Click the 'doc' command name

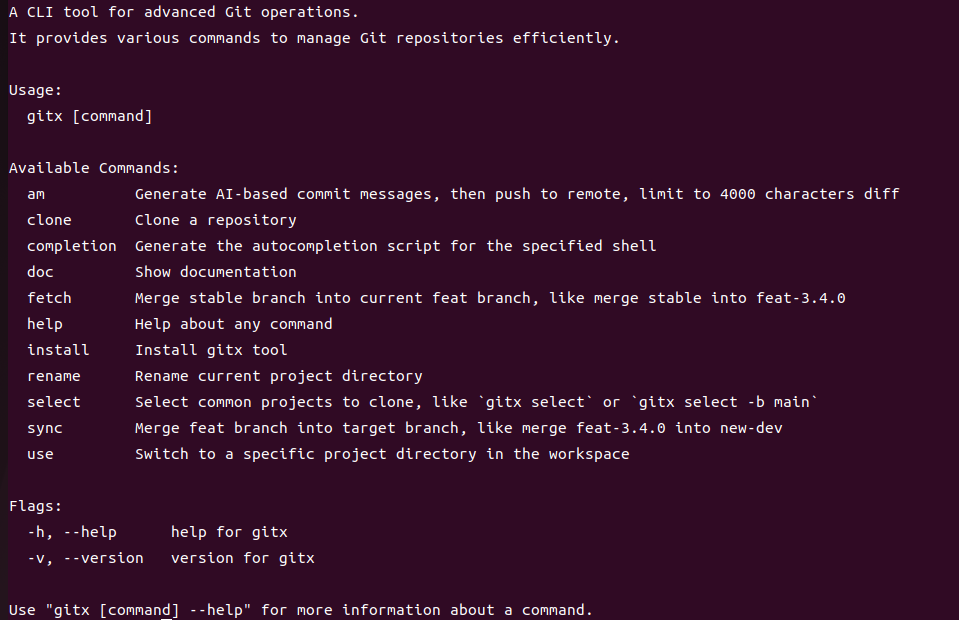(40, 272)
